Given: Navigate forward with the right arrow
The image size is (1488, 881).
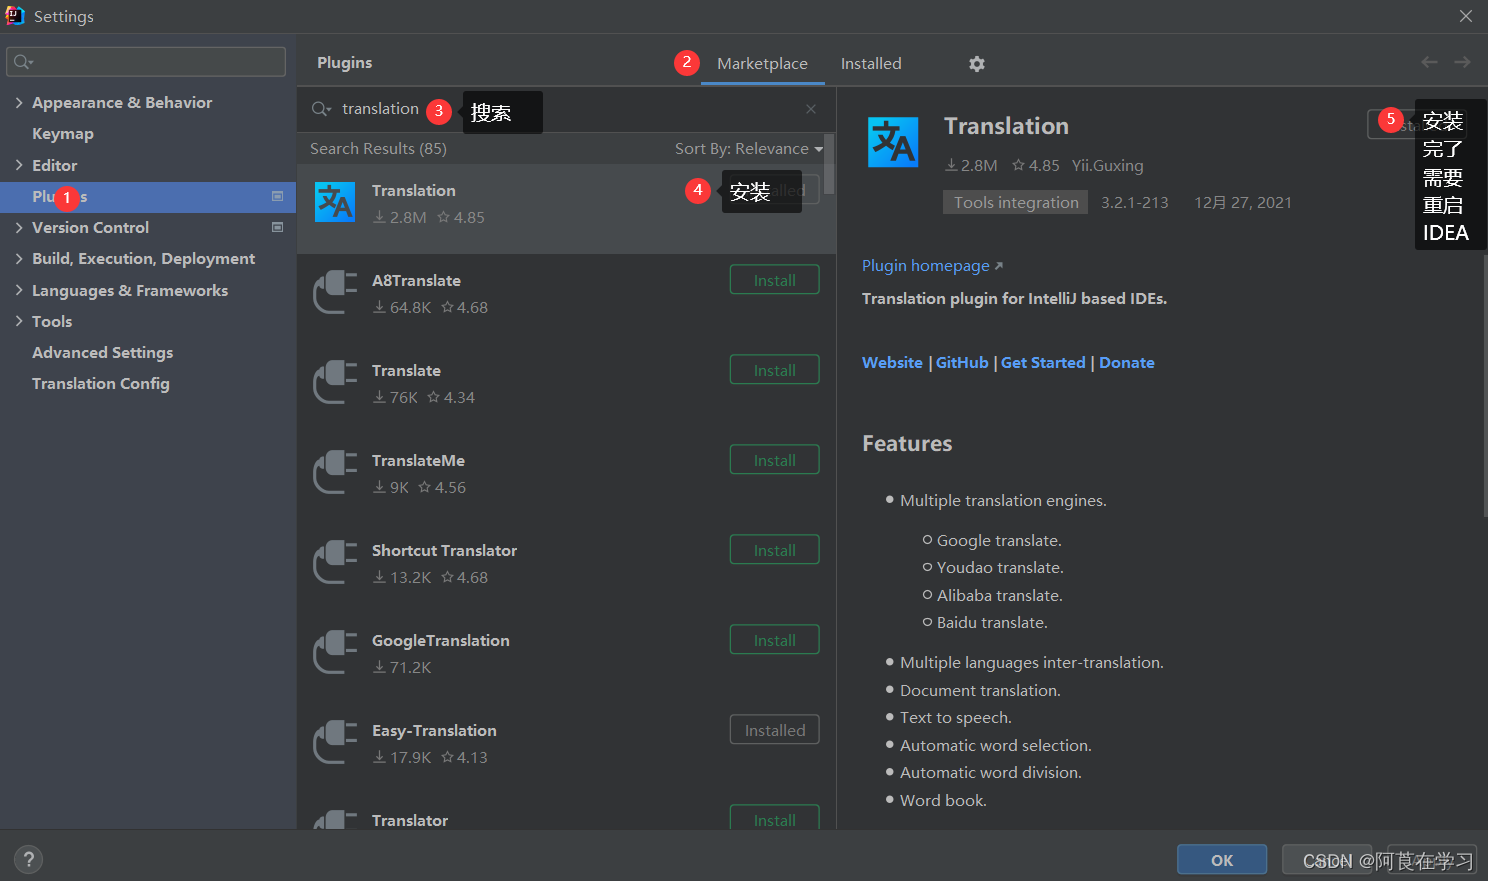Looking at the screenshot, I should pyautogui.click(x=1462, y=62).
